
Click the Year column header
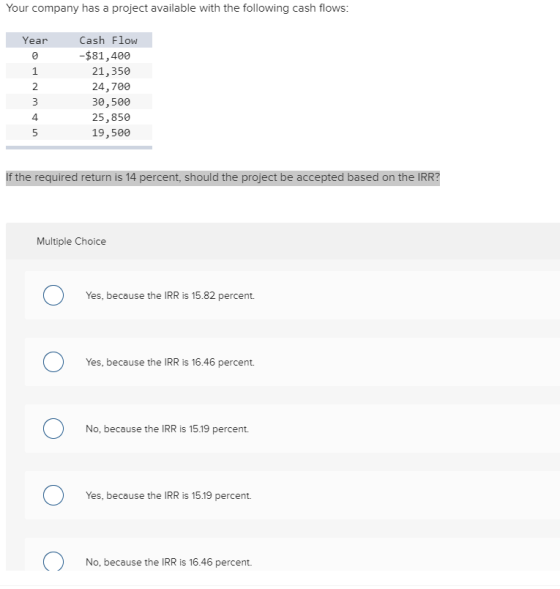[x=35, y=40]
